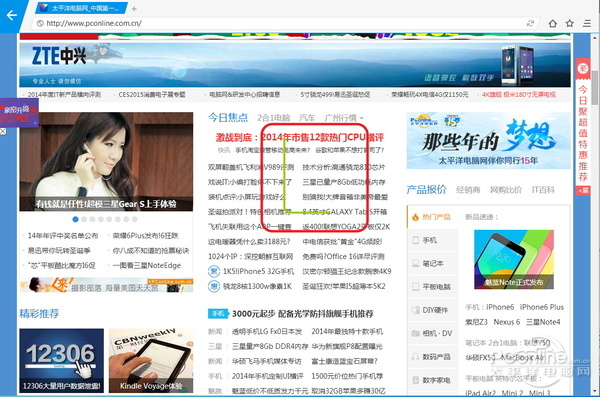Open the browser hamburger menu

[587, 23]
